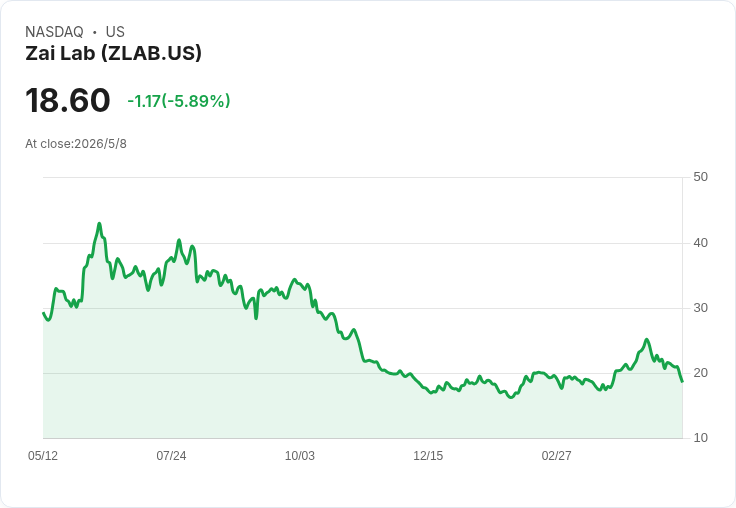The width and height of the screenshot is (736, 508).
Task: Click the 07/24 date axis label
Action: (x=171, y=455)
